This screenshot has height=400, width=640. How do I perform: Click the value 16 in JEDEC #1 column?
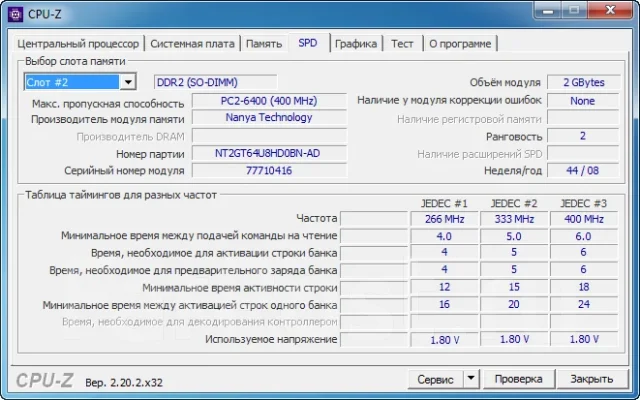[444, 304]
